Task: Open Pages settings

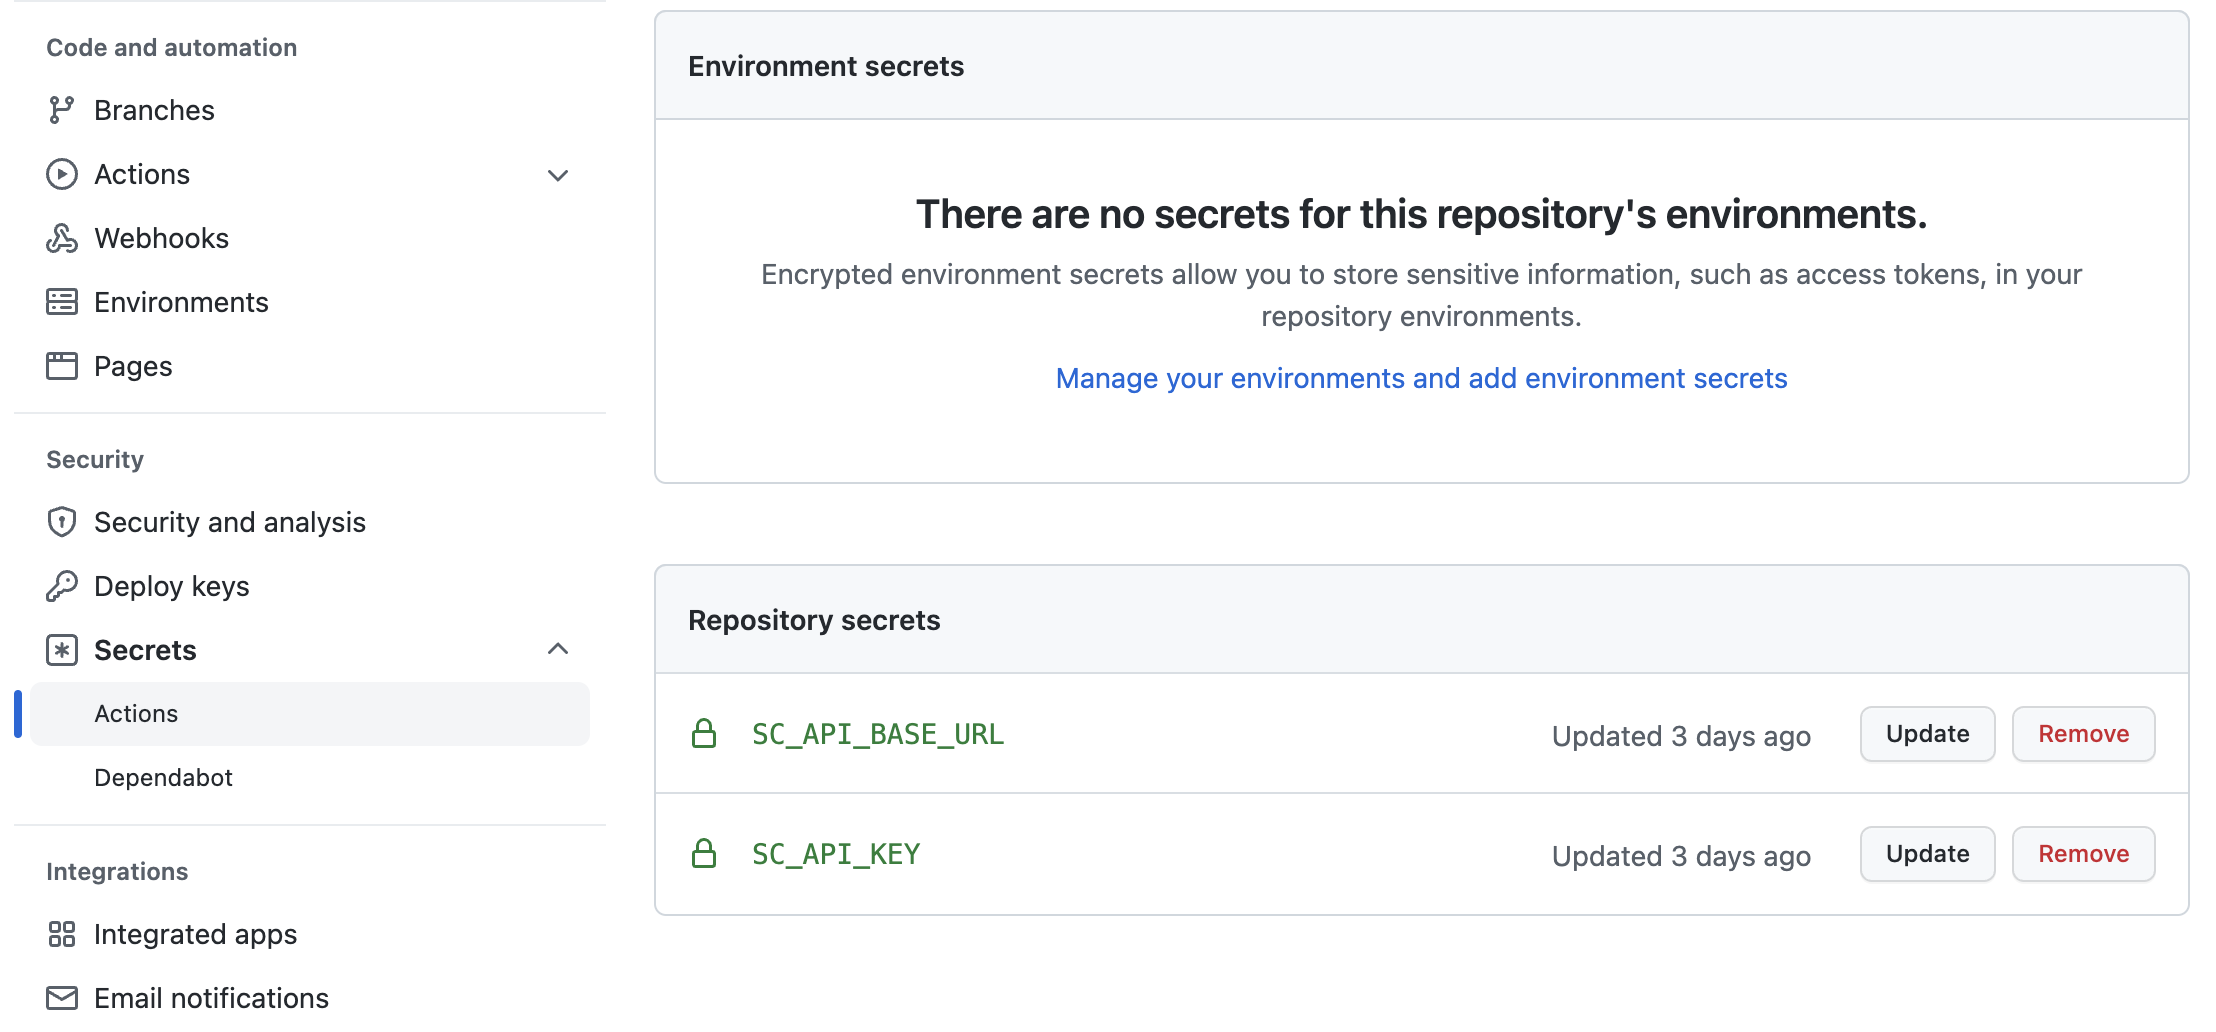Action: click(133, 366)
